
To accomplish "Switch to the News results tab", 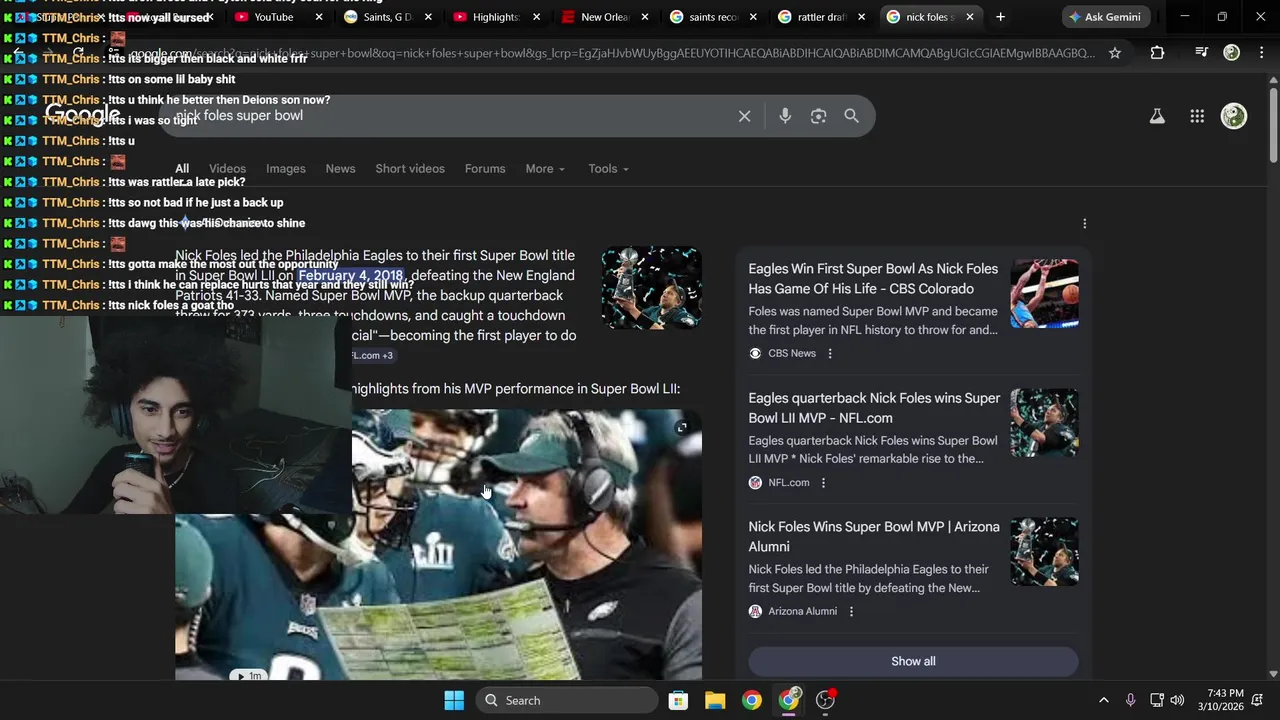I will point(340,168).
